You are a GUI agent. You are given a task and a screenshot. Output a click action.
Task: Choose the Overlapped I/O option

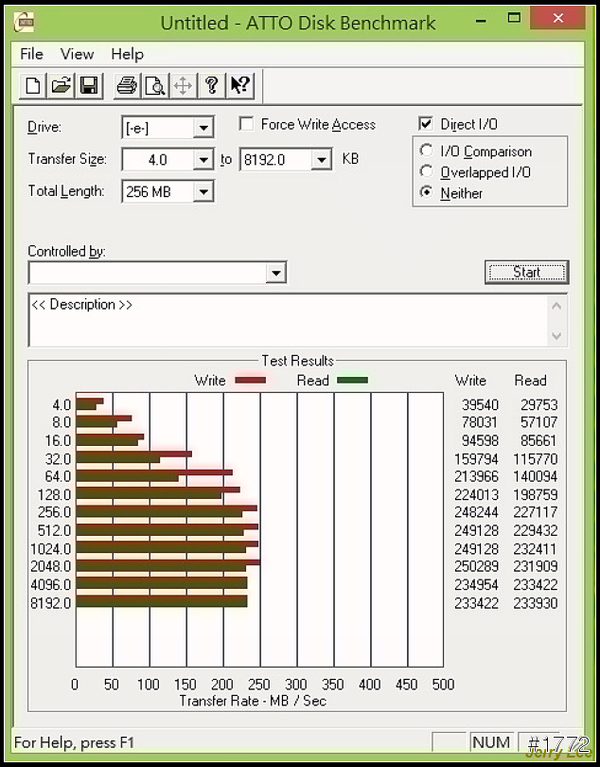[x=427, y=173]
